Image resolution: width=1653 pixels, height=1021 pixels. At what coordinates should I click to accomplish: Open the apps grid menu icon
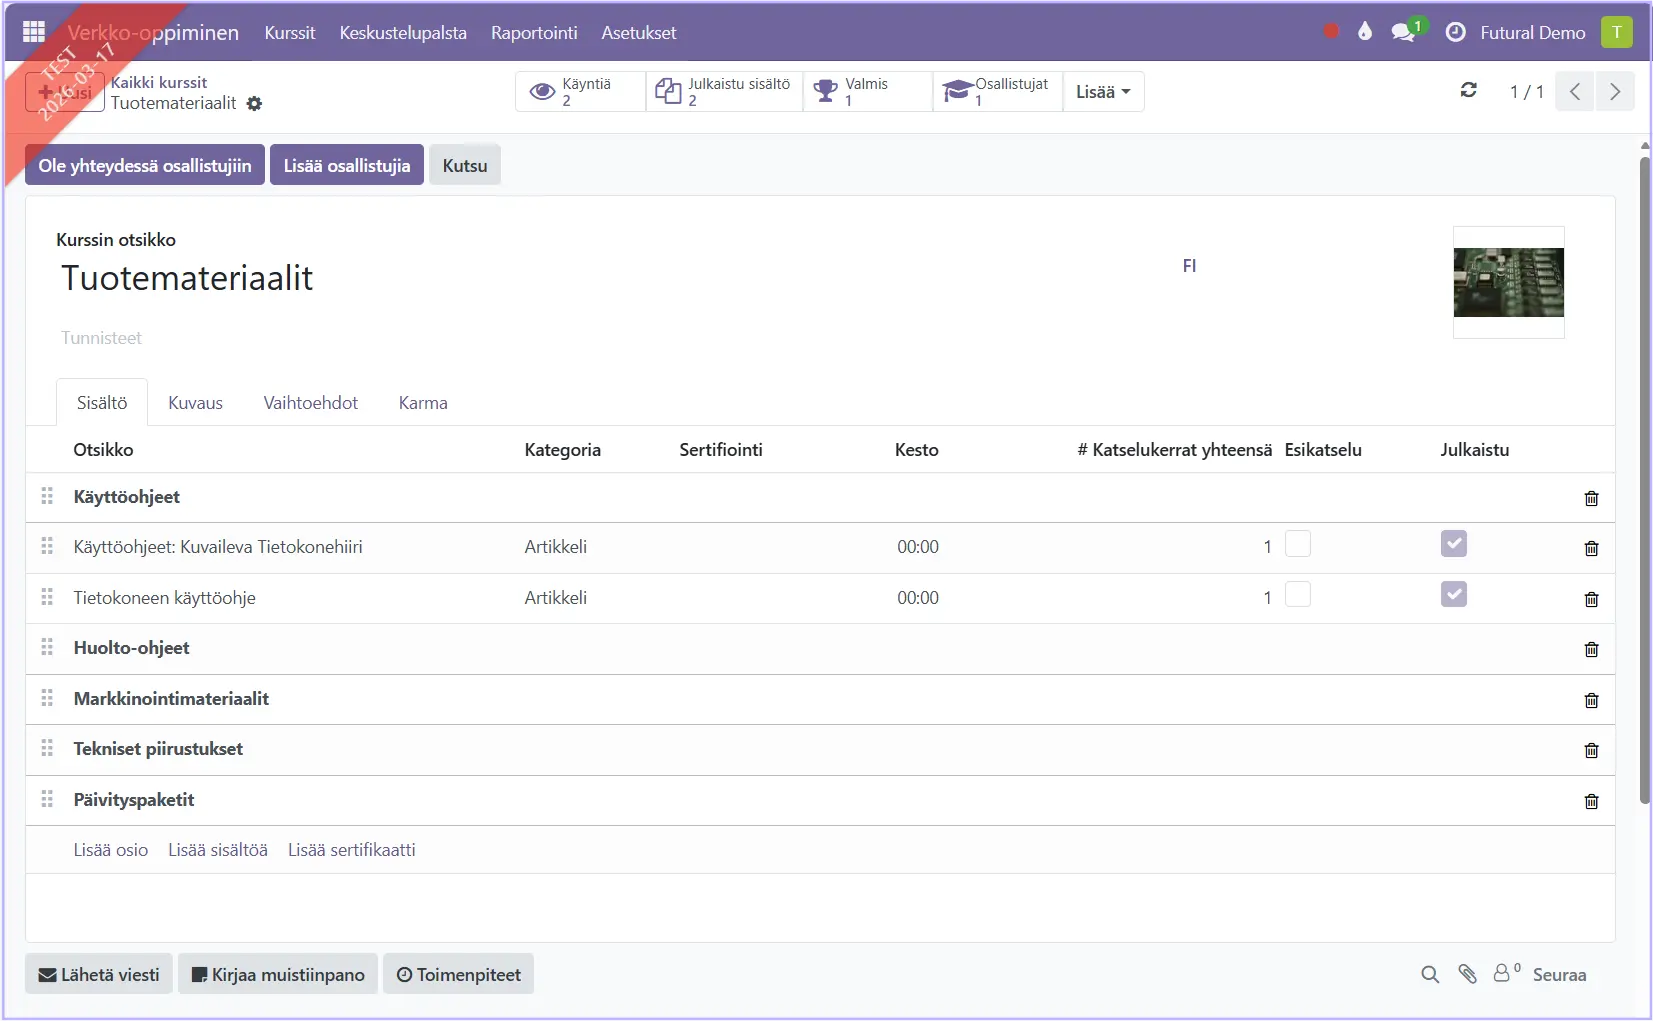pyautogui.click(x=34, y=32)
